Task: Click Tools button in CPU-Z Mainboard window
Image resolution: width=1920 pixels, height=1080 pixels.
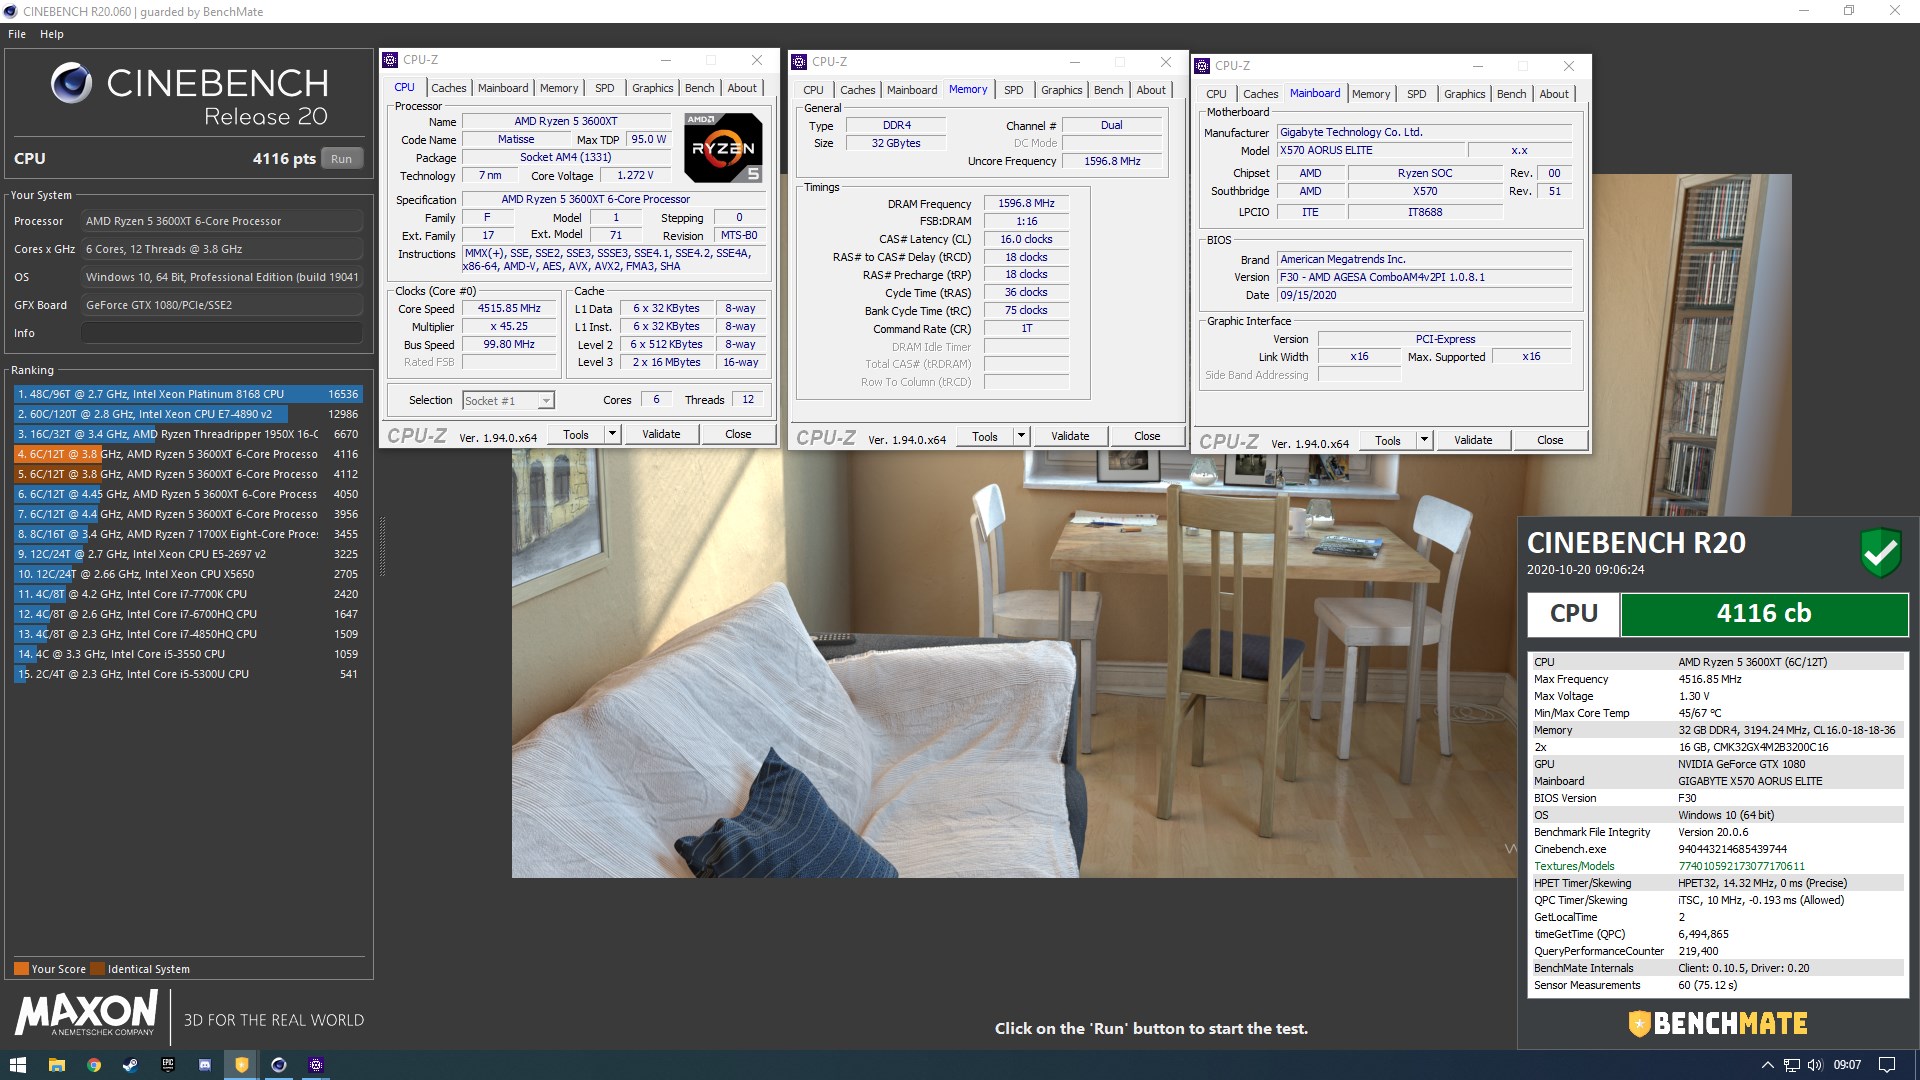Action: pyautogui.click(x=1388, y=440)
